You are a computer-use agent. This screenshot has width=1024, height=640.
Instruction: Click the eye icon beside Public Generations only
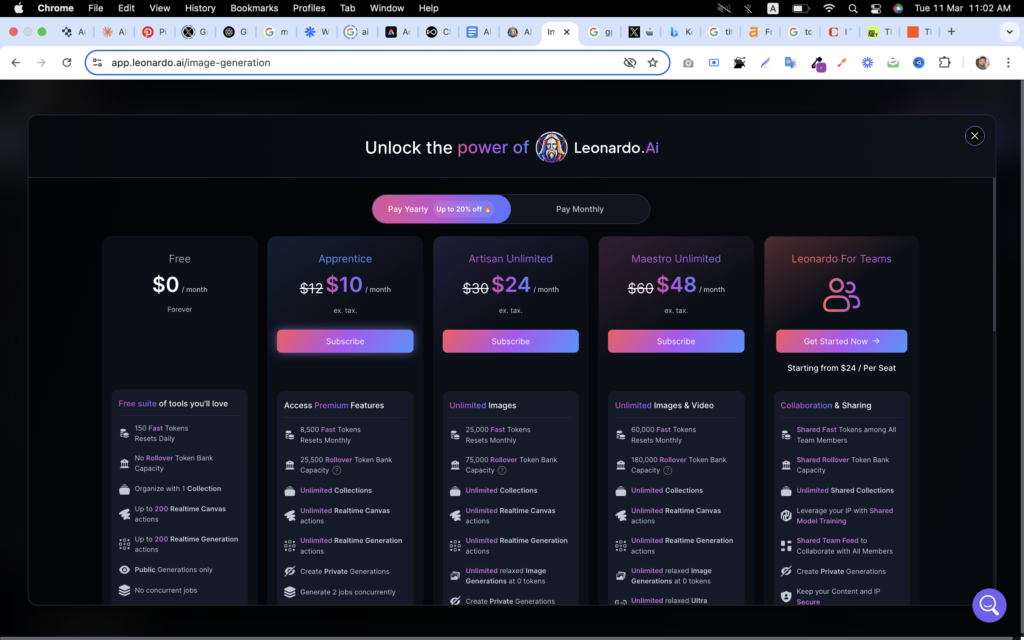124,569
